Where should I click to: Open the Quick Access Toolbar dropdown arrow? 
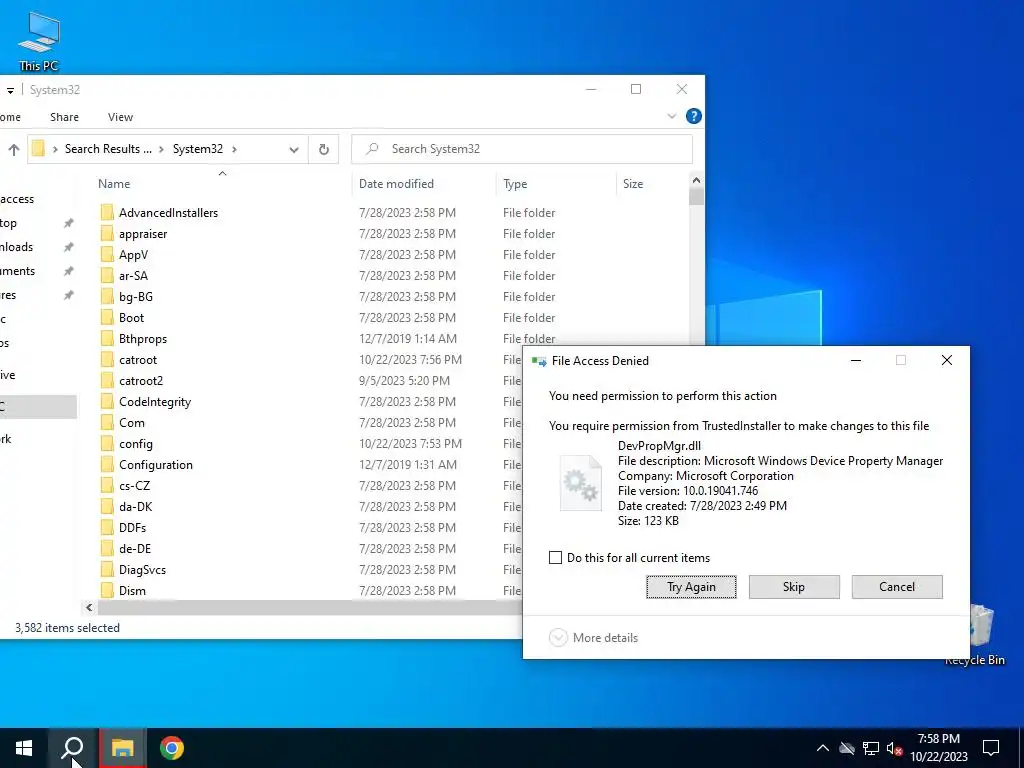click(10, 90)
